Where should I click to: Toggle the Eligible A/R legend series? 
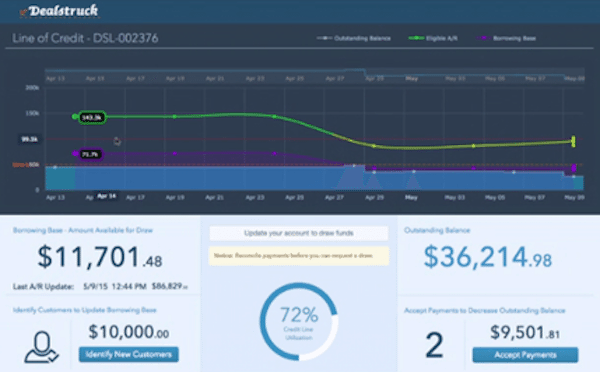[433, 38]
